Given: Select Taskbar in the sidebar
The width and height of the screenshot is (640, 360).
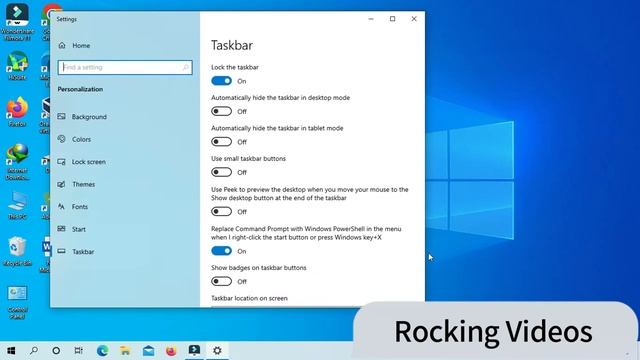Looking at the screenshot, I should (x=76, y=251).
